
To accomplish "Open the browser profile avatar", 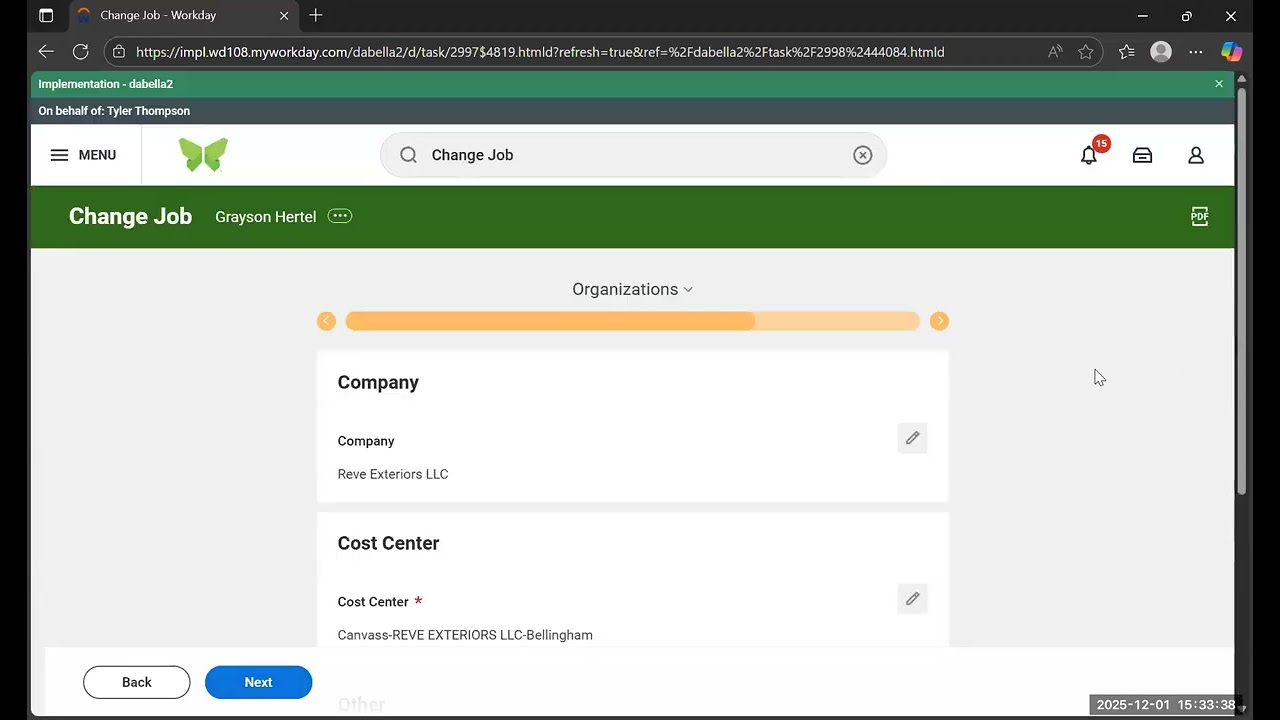I will (1161, 52).
